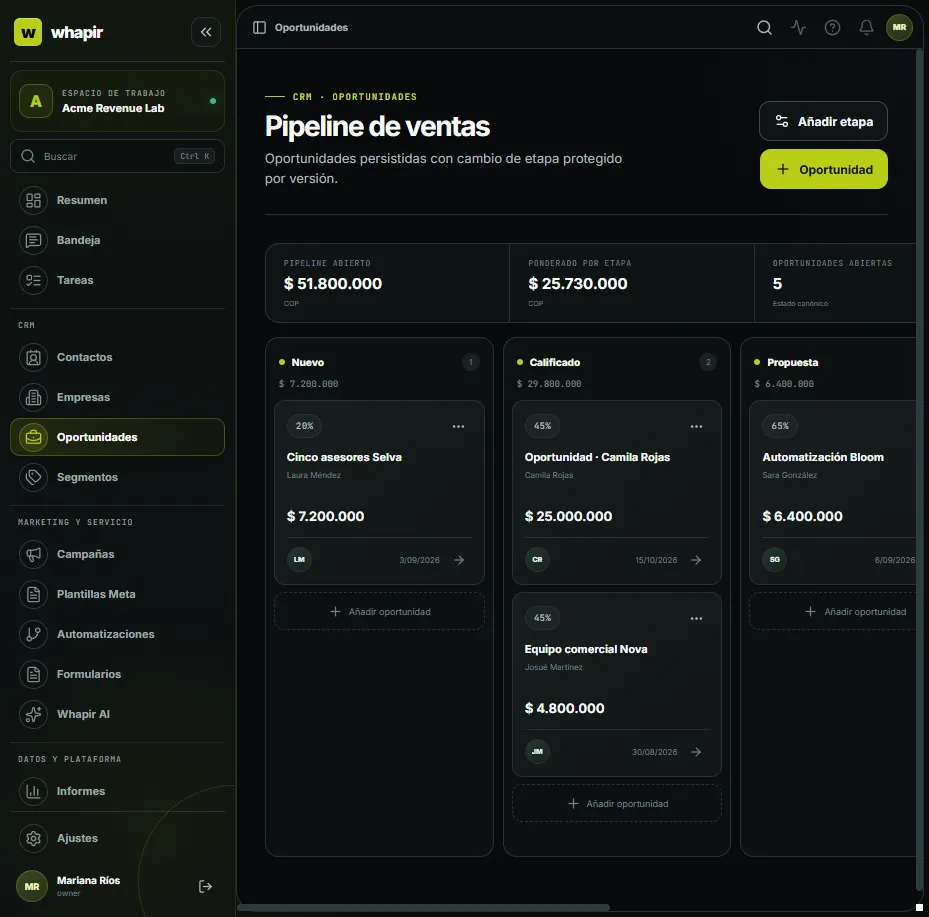Focus the Buscar search field
Image resolution: width=929 pixels, height=917 pixels.
coord(117,156)
